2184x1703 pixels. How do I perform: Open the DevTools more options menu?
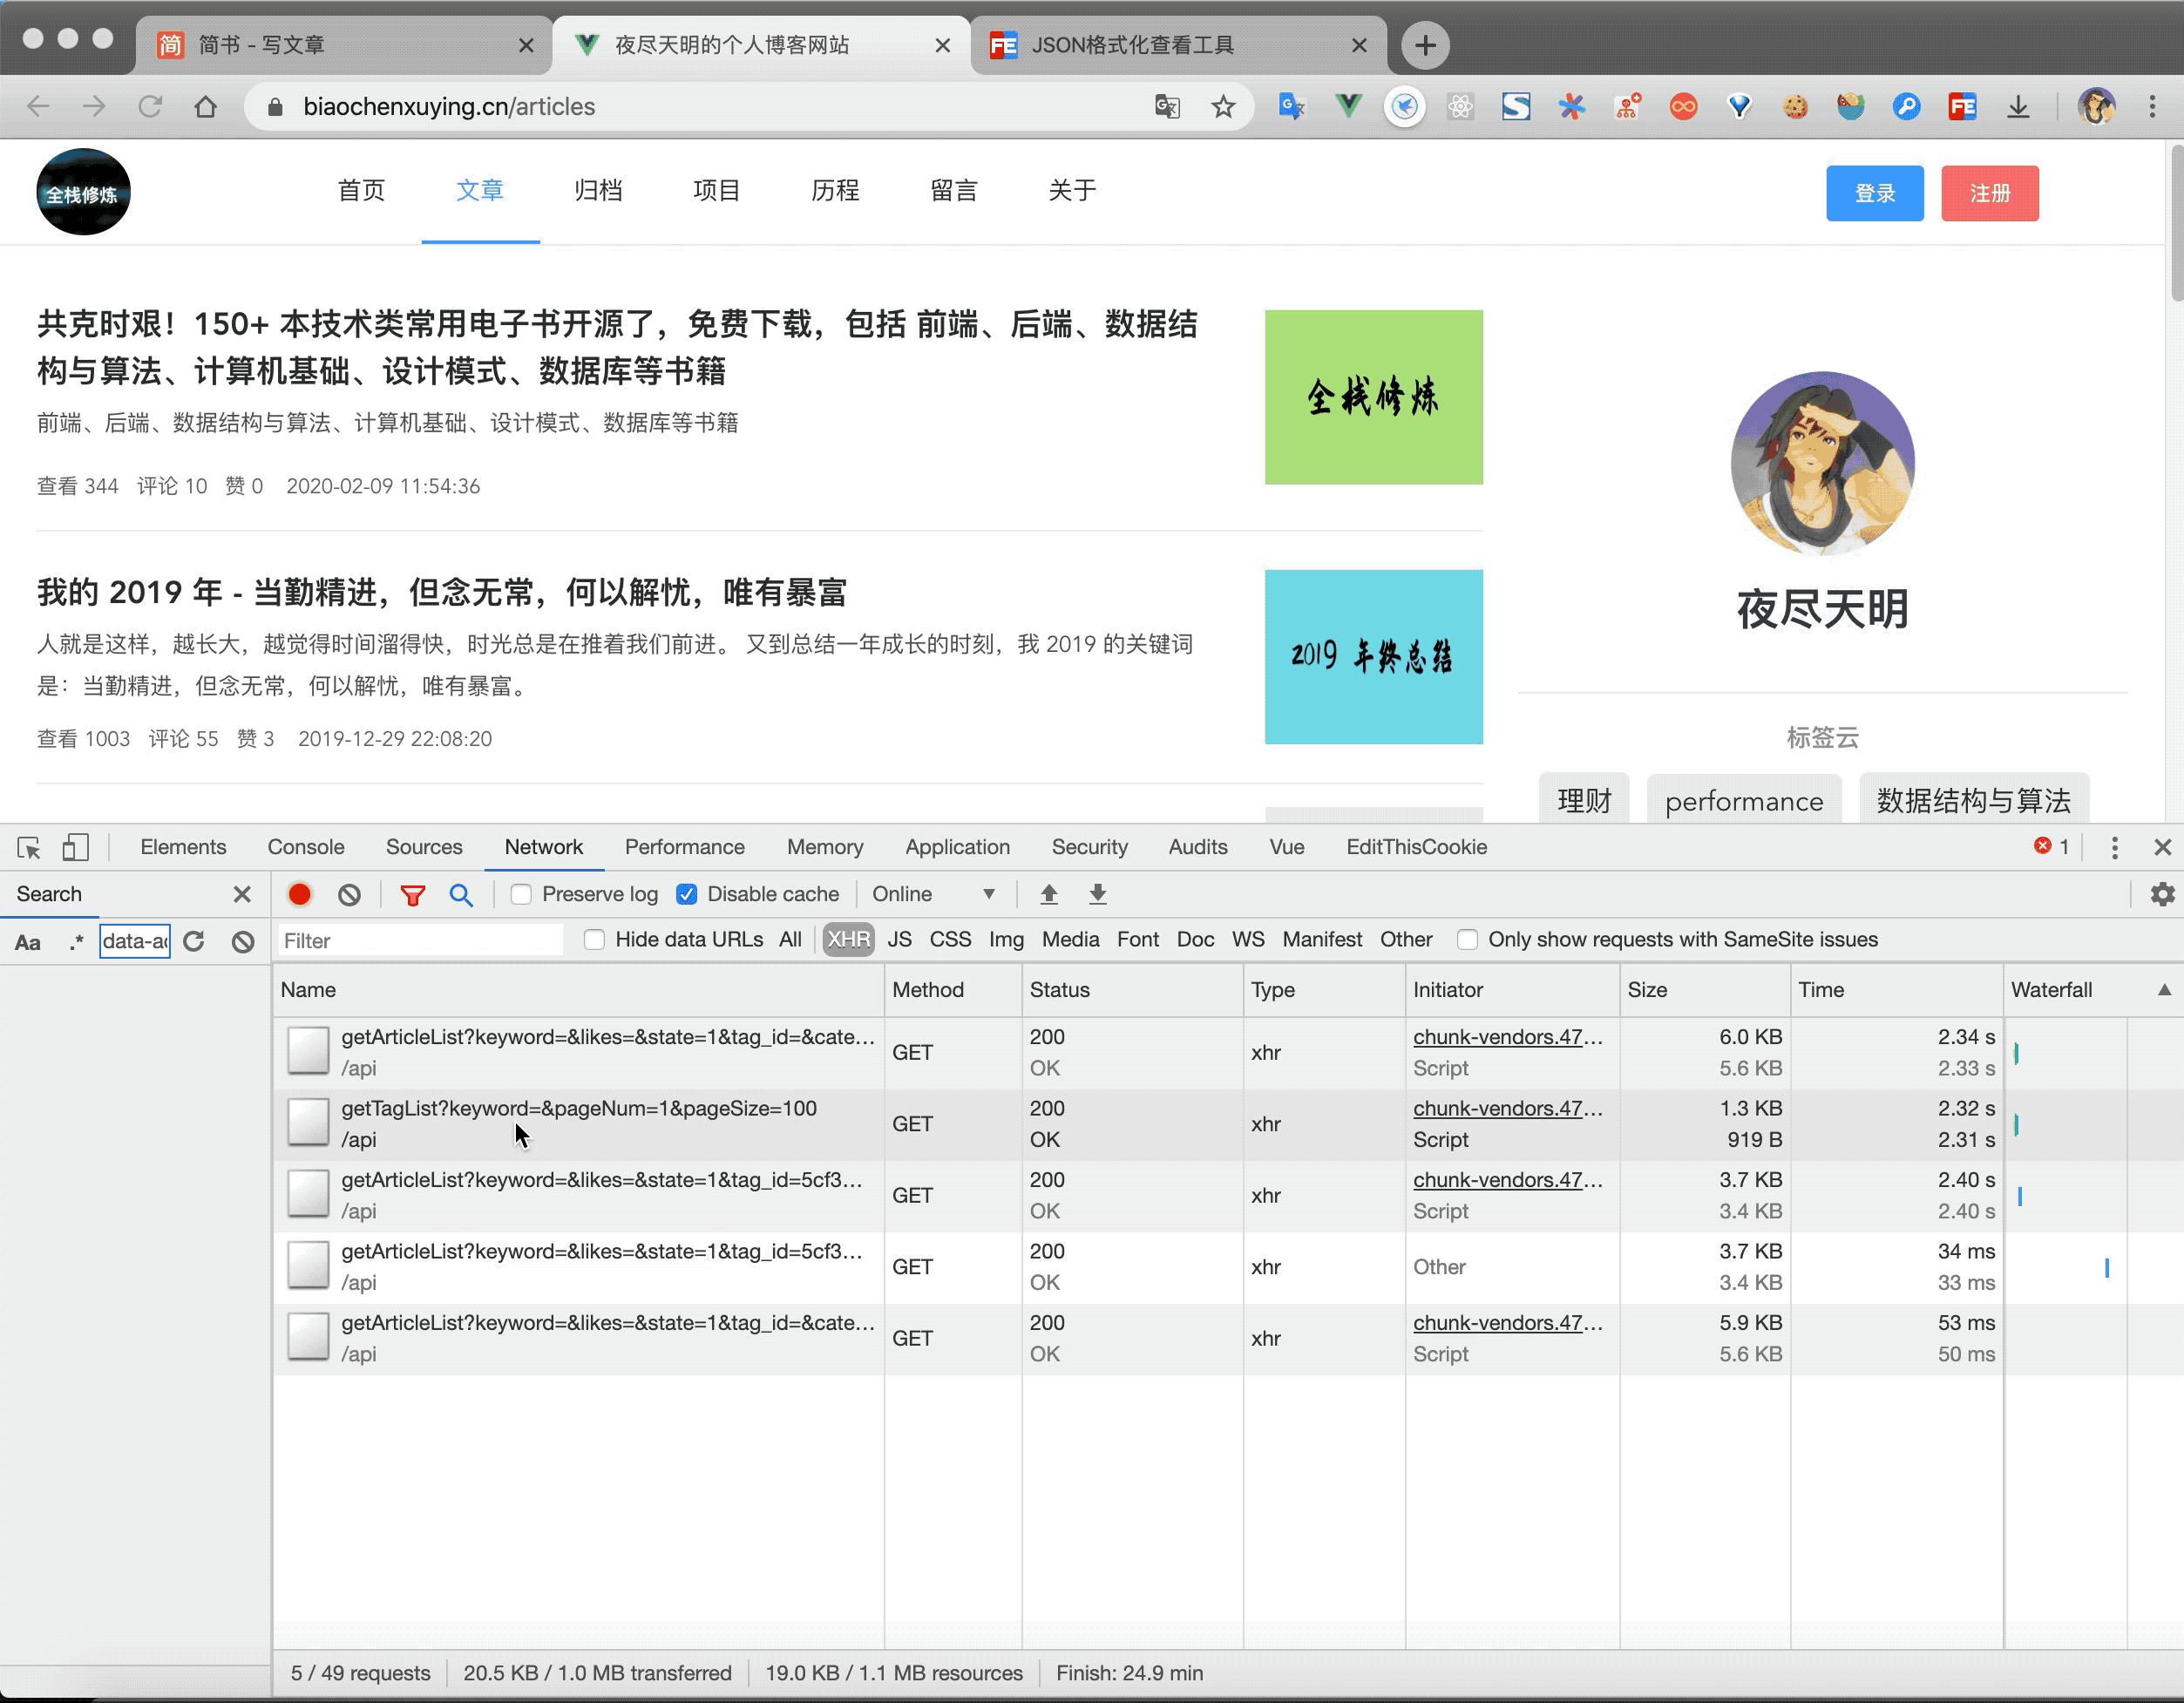2114,847
